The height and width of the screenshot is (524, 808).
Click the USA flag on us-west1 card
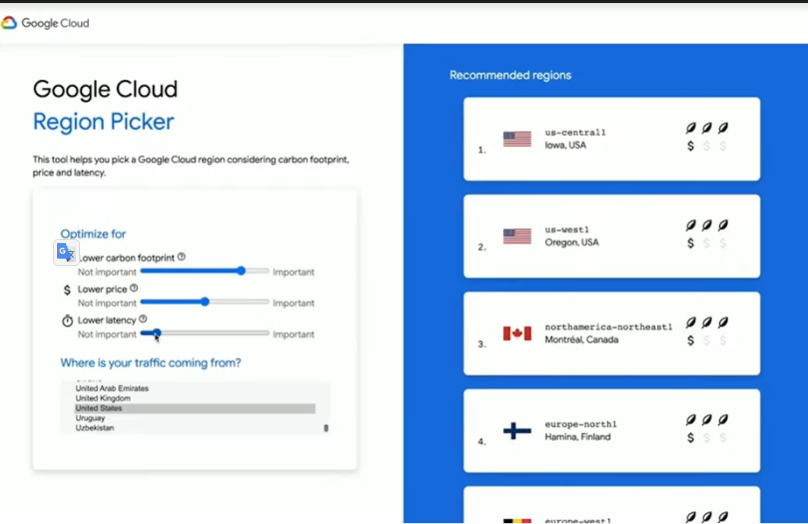pos(517,236)
